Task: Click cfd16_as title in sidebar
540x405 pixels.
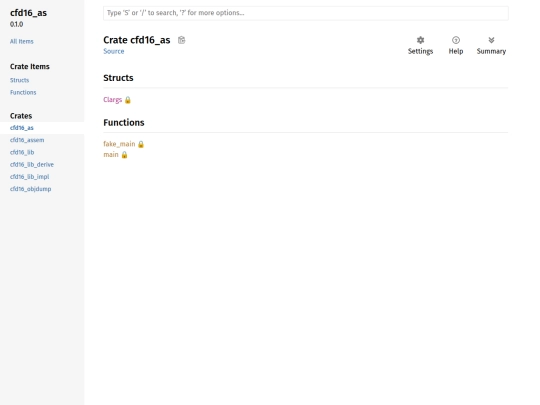Action: [28, 13]
